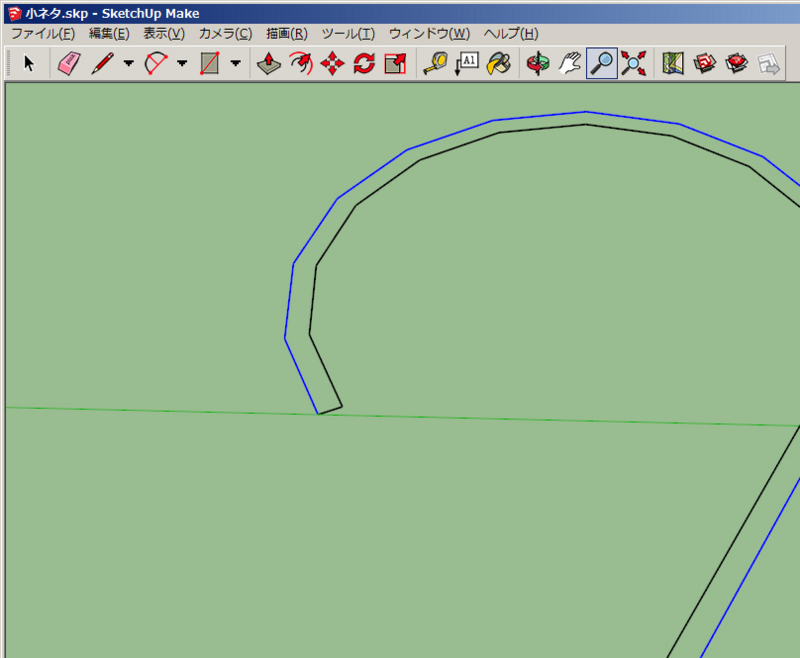
Task: Pick the Move tool
Action: click(332, 63)
